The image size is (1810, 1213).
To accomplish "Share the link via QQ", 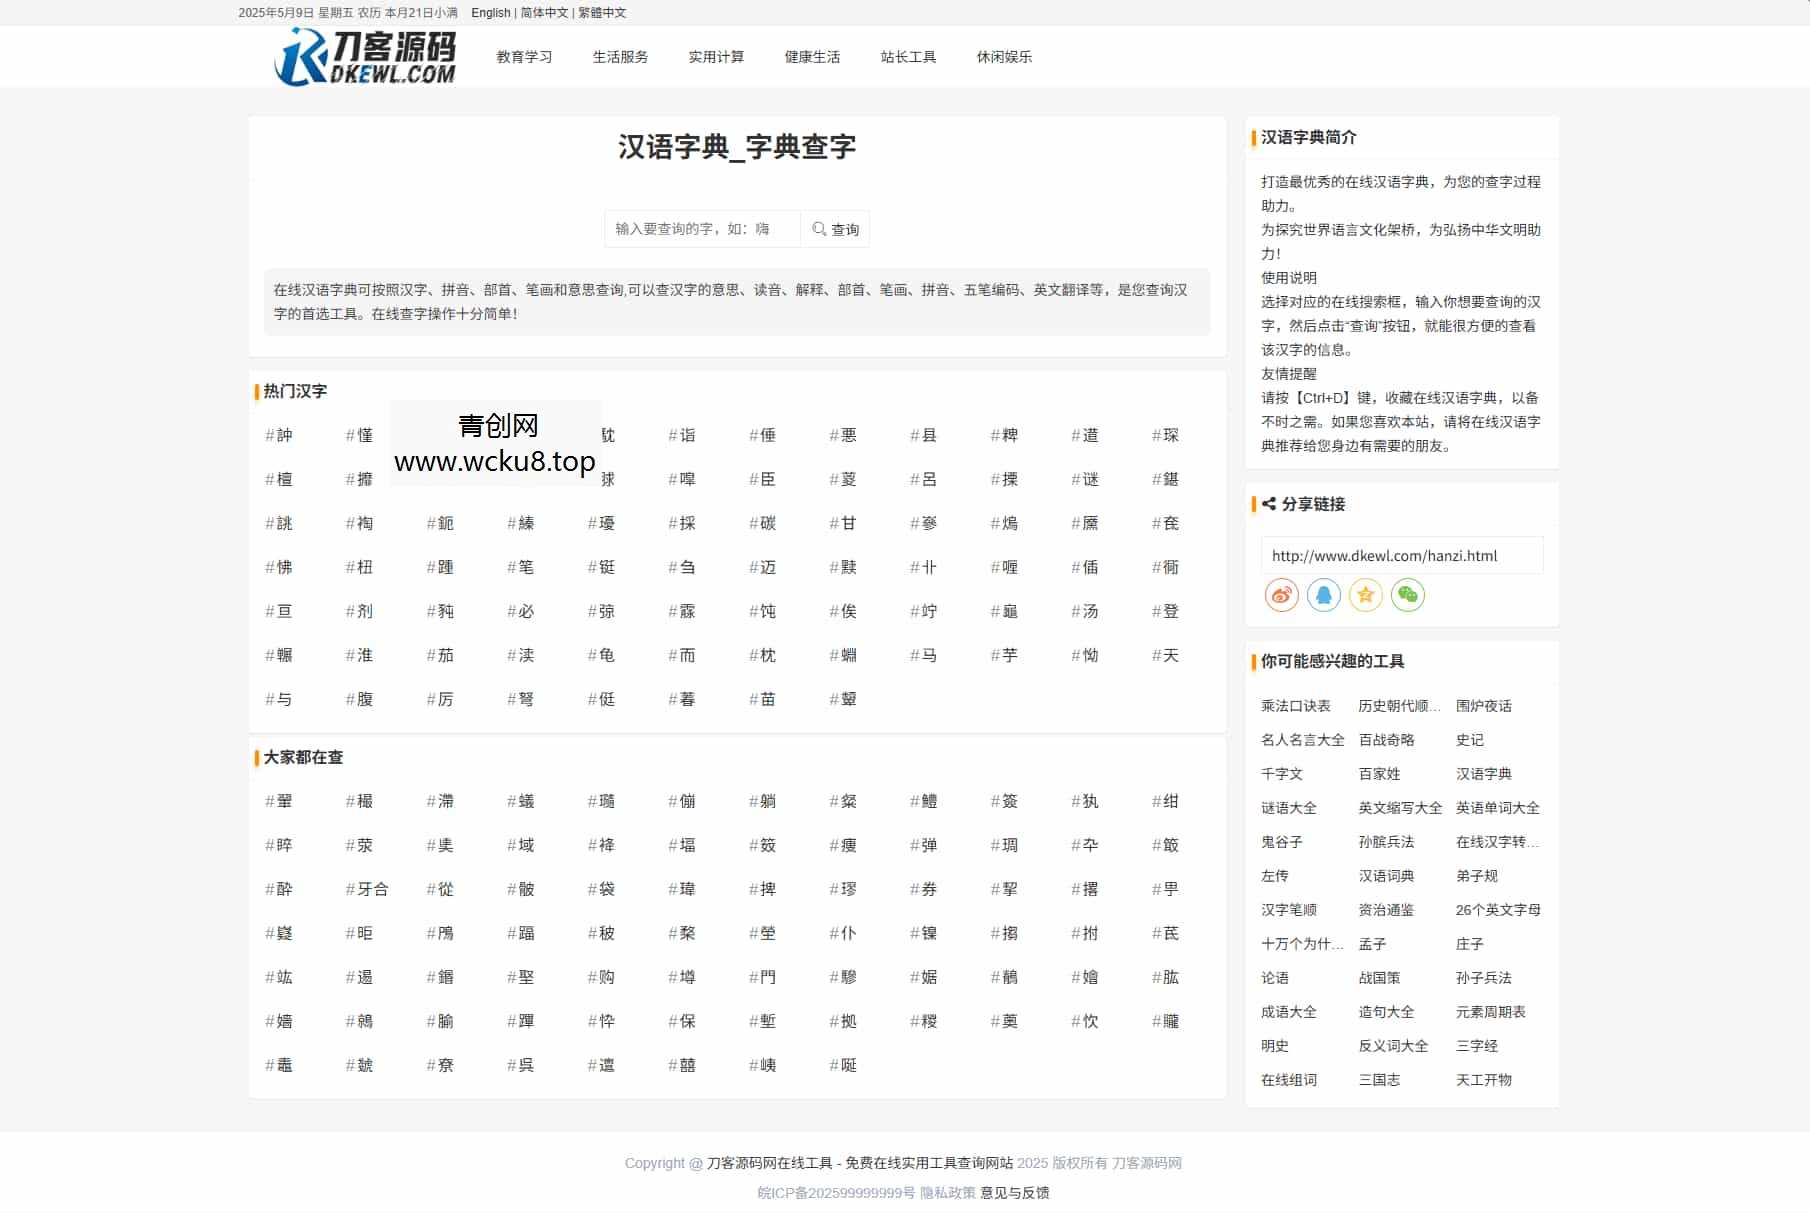I will [1323, 595].
